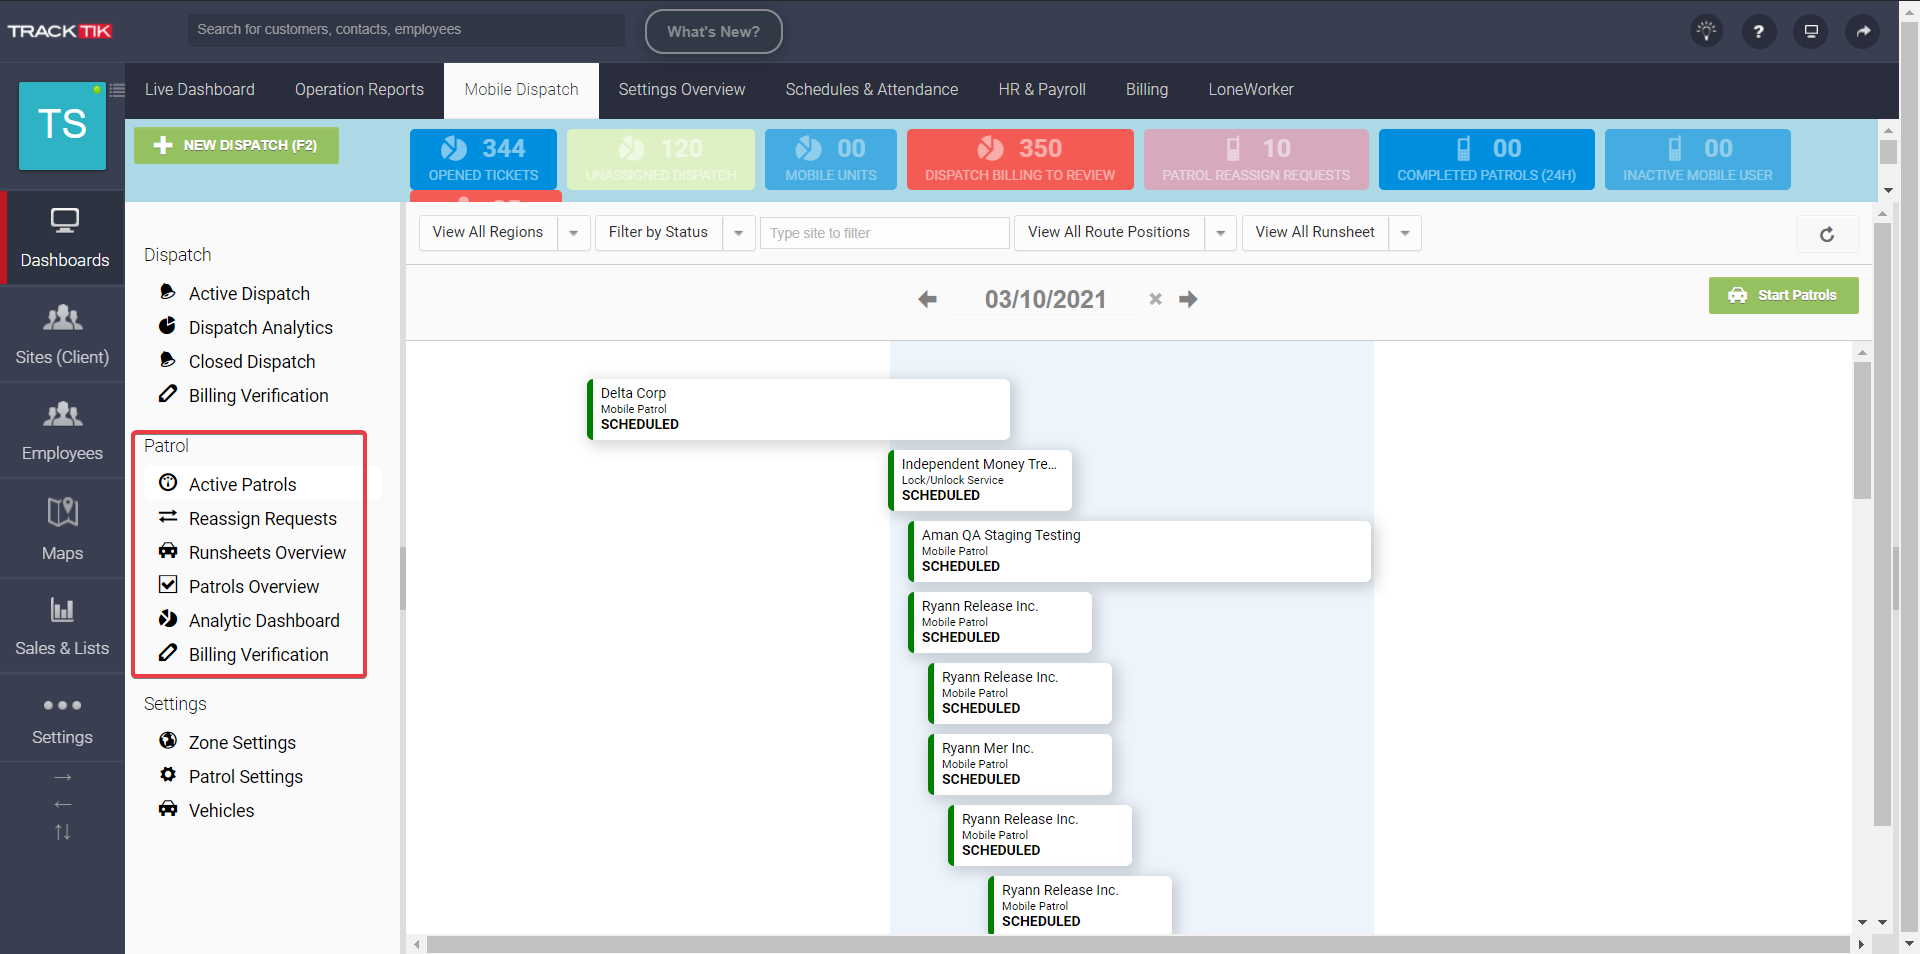Open 350 Dispatch Billing To Review tile
Image resolution: width=1920 pixels, height=954 pixels.
pyautogui.click(x=1020, y=159)
